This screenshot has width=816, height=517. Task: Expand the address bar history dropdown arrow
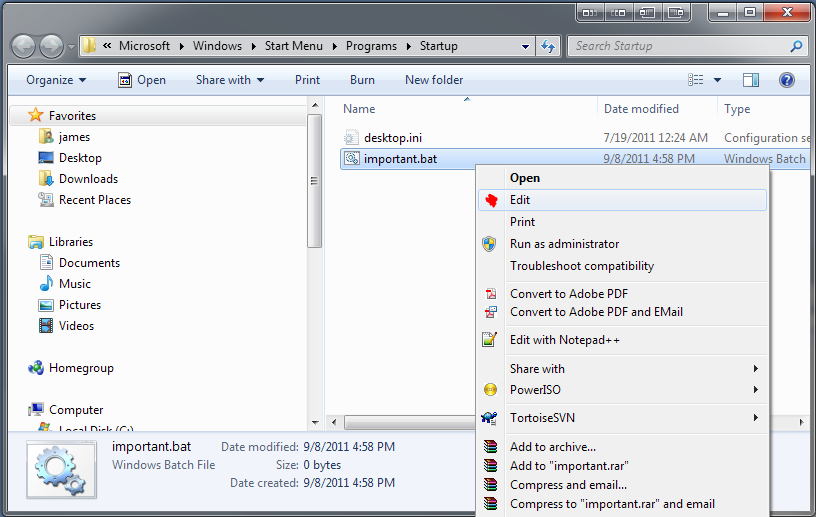(x=526, y=46)
